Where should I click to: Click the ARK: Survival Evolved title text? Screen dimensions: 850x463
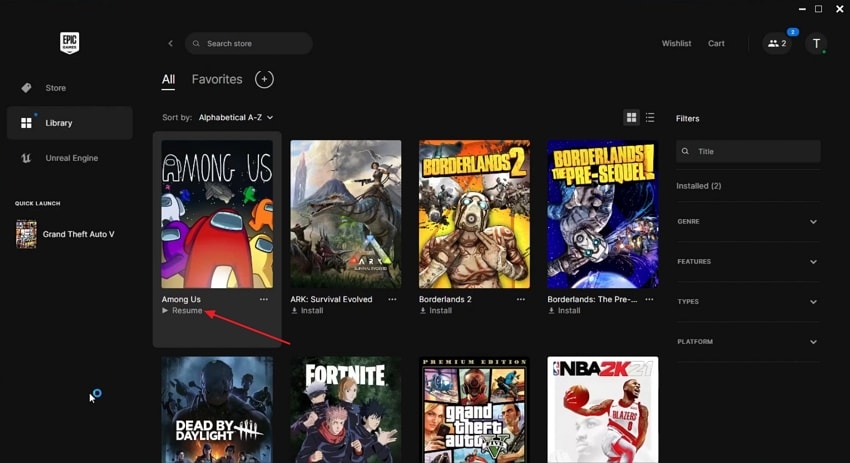point(331,299)
